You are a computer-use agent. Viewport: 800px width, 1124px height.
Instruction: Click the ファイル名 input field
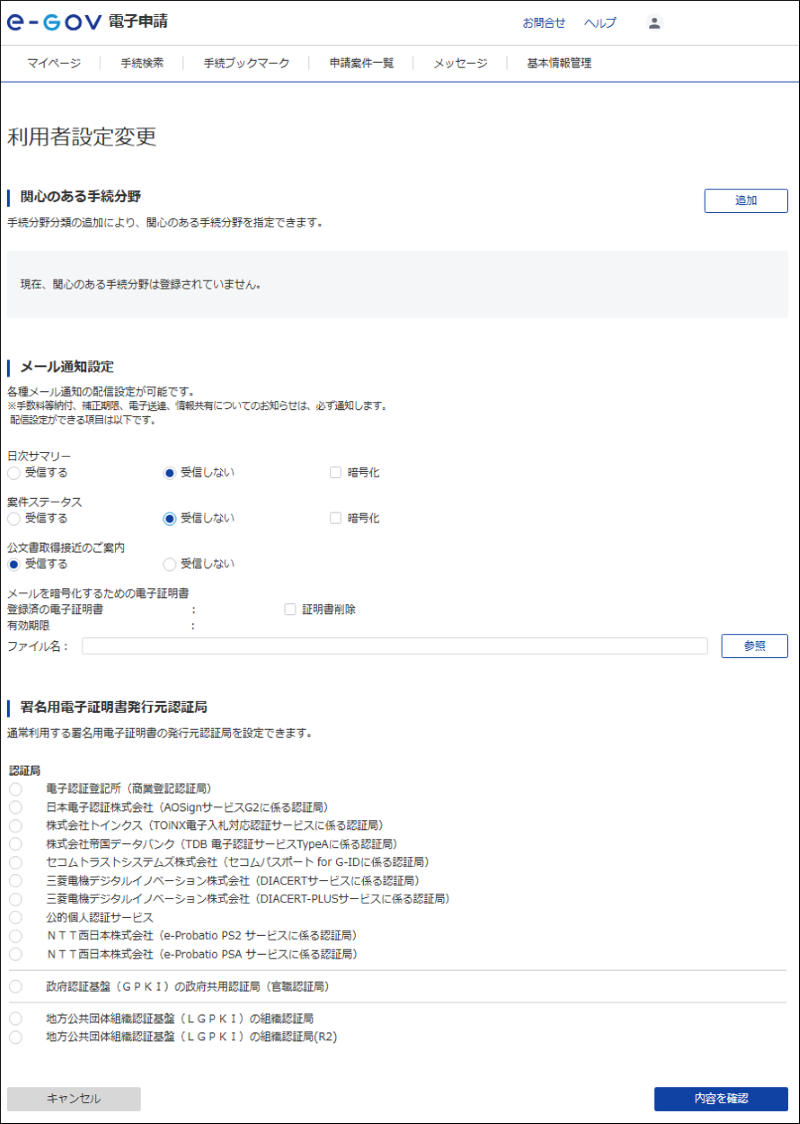pyautogui.click(x=394, y=646)
